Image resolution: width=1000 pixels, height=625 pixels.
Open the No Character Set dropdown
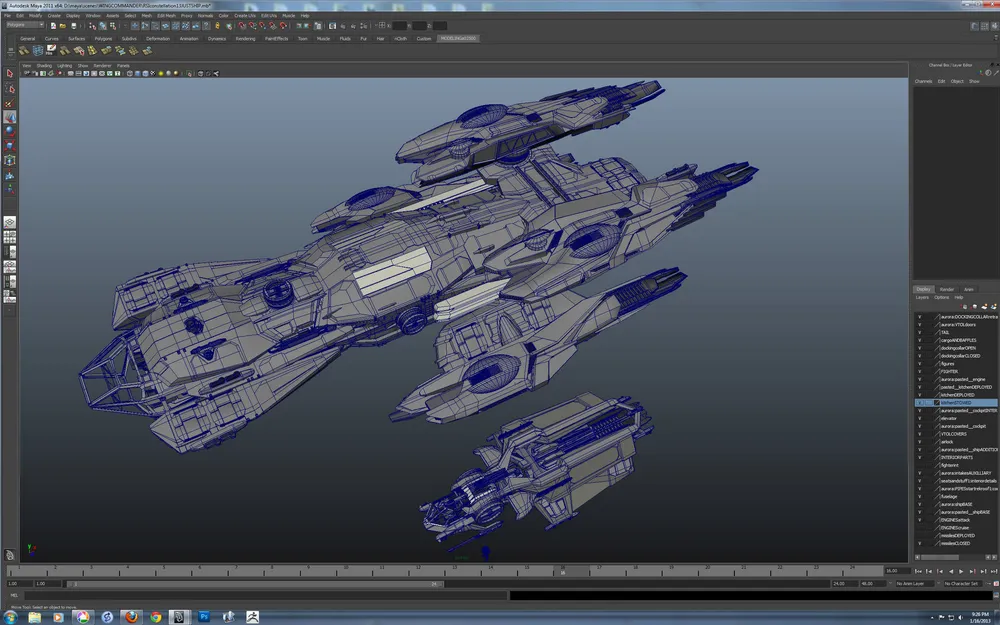pos(962,583)
